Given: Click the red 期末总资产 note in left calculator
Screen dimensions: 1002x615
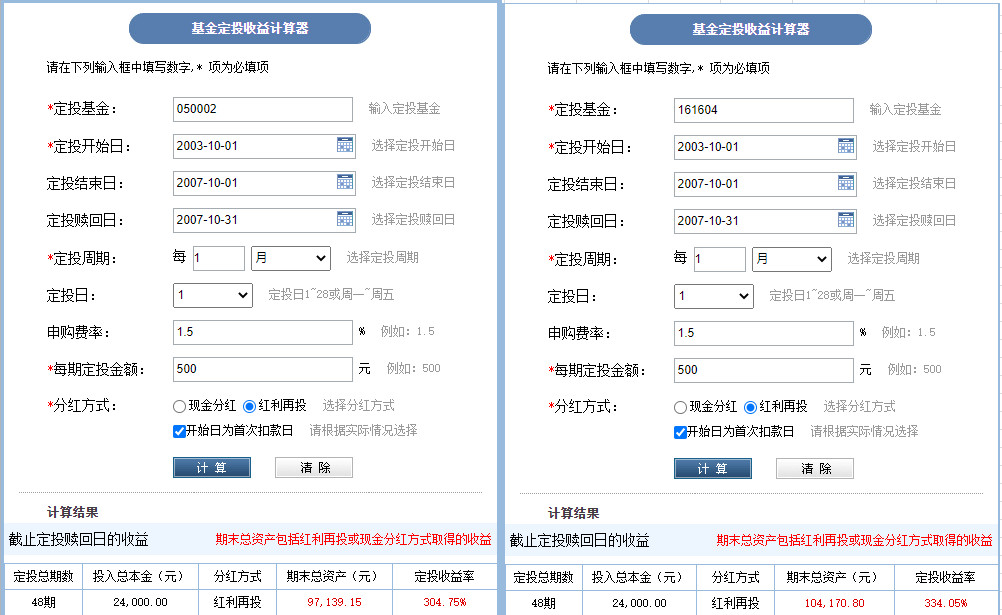Looking at the screenshot, I should tap(353, 540).
